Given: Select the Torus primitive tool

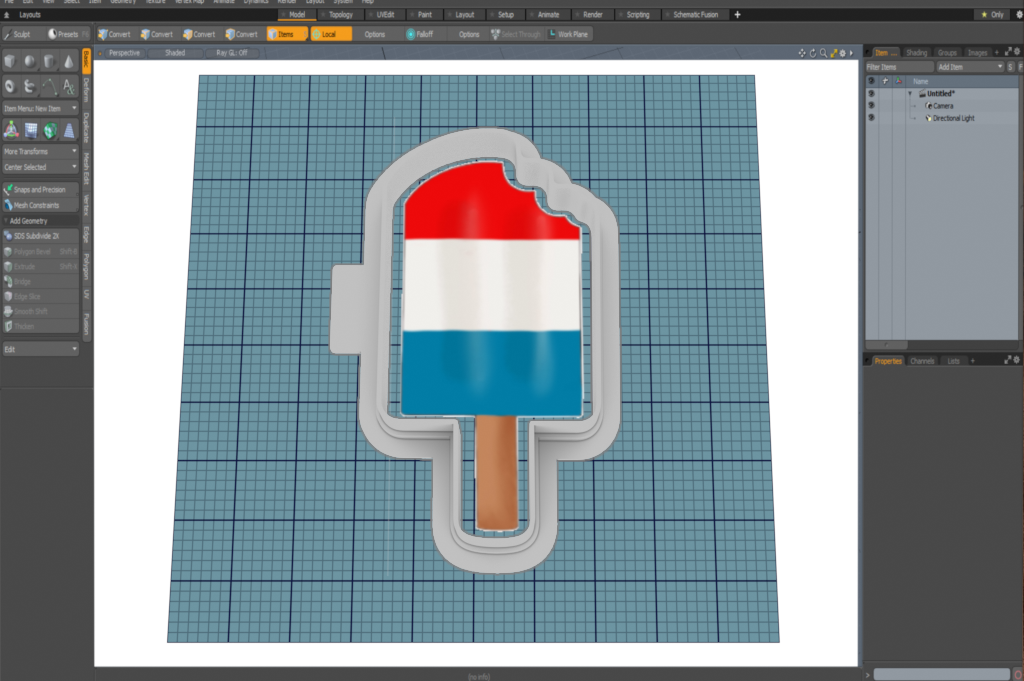Looking at the screenshot, I should pyautogui.click(x=11, y=86).
